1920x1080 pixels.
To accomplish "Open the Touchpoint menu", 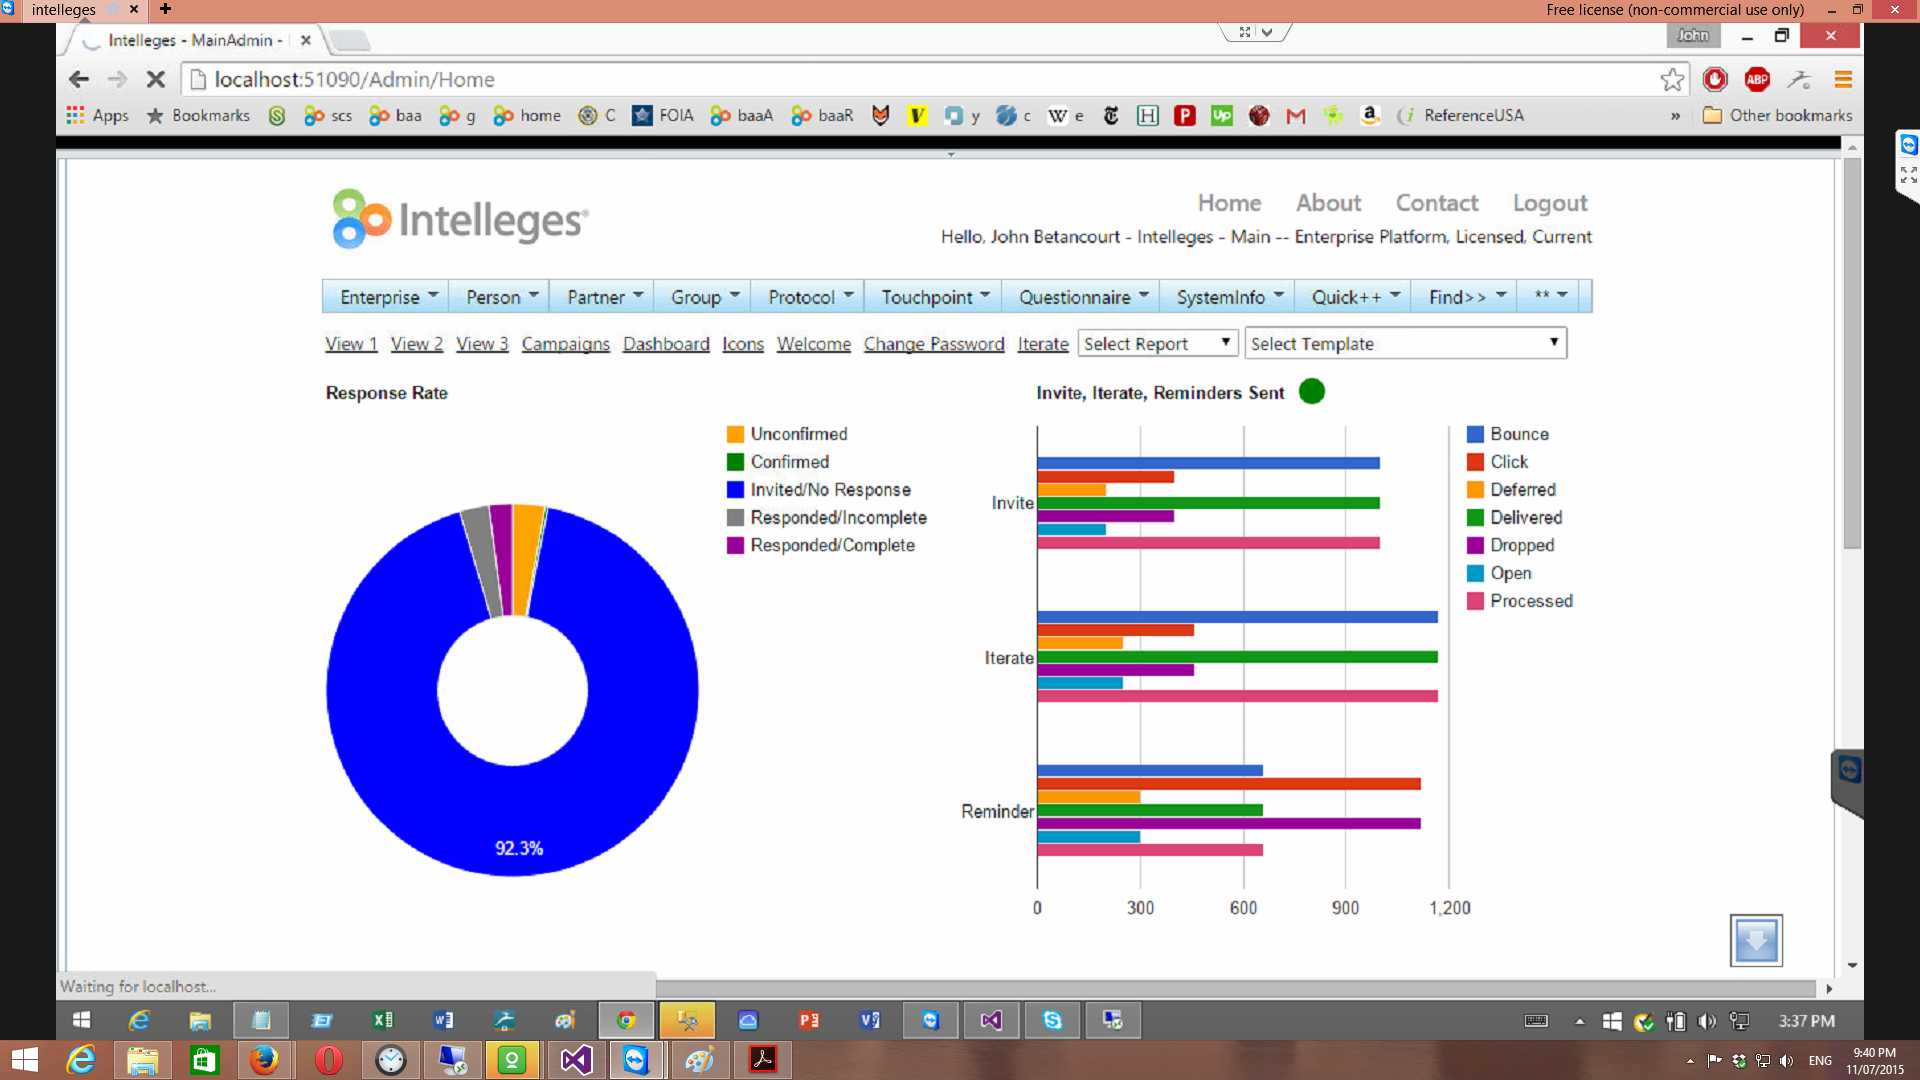I will tap(935, 297).
